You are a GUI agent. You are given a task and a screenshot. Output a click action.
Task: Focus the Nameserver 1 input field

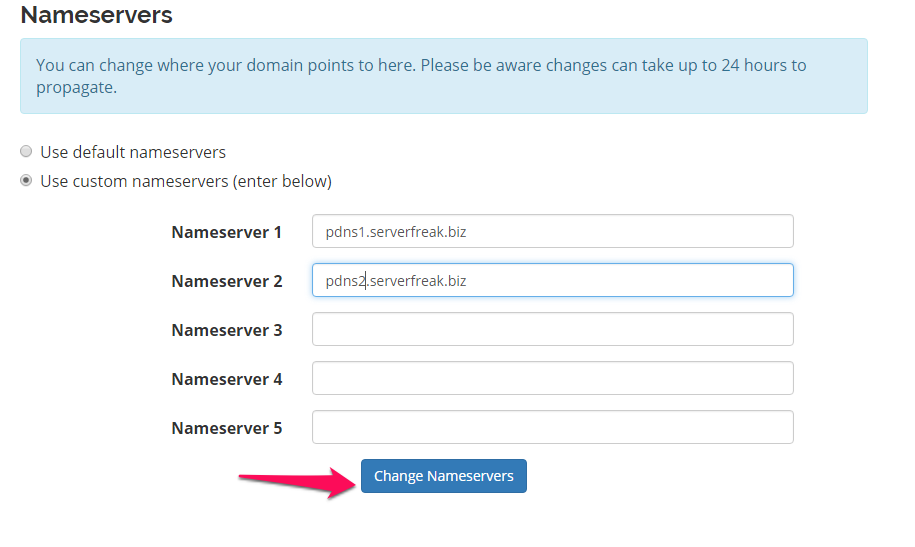tap(553, 231)
